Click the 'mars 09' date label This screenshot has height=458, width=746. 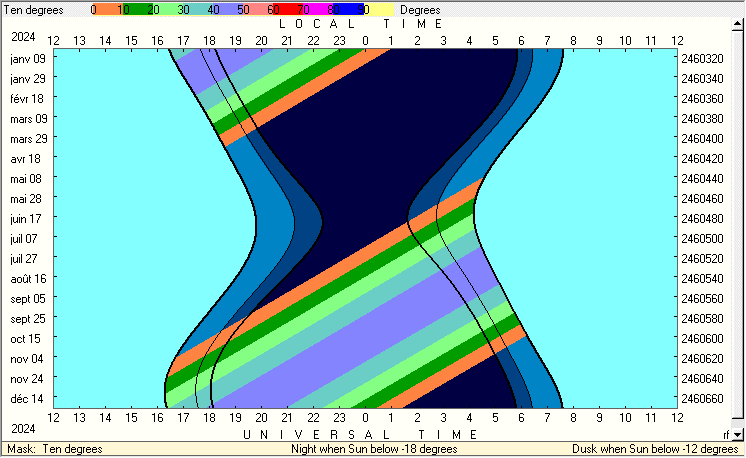29,118
